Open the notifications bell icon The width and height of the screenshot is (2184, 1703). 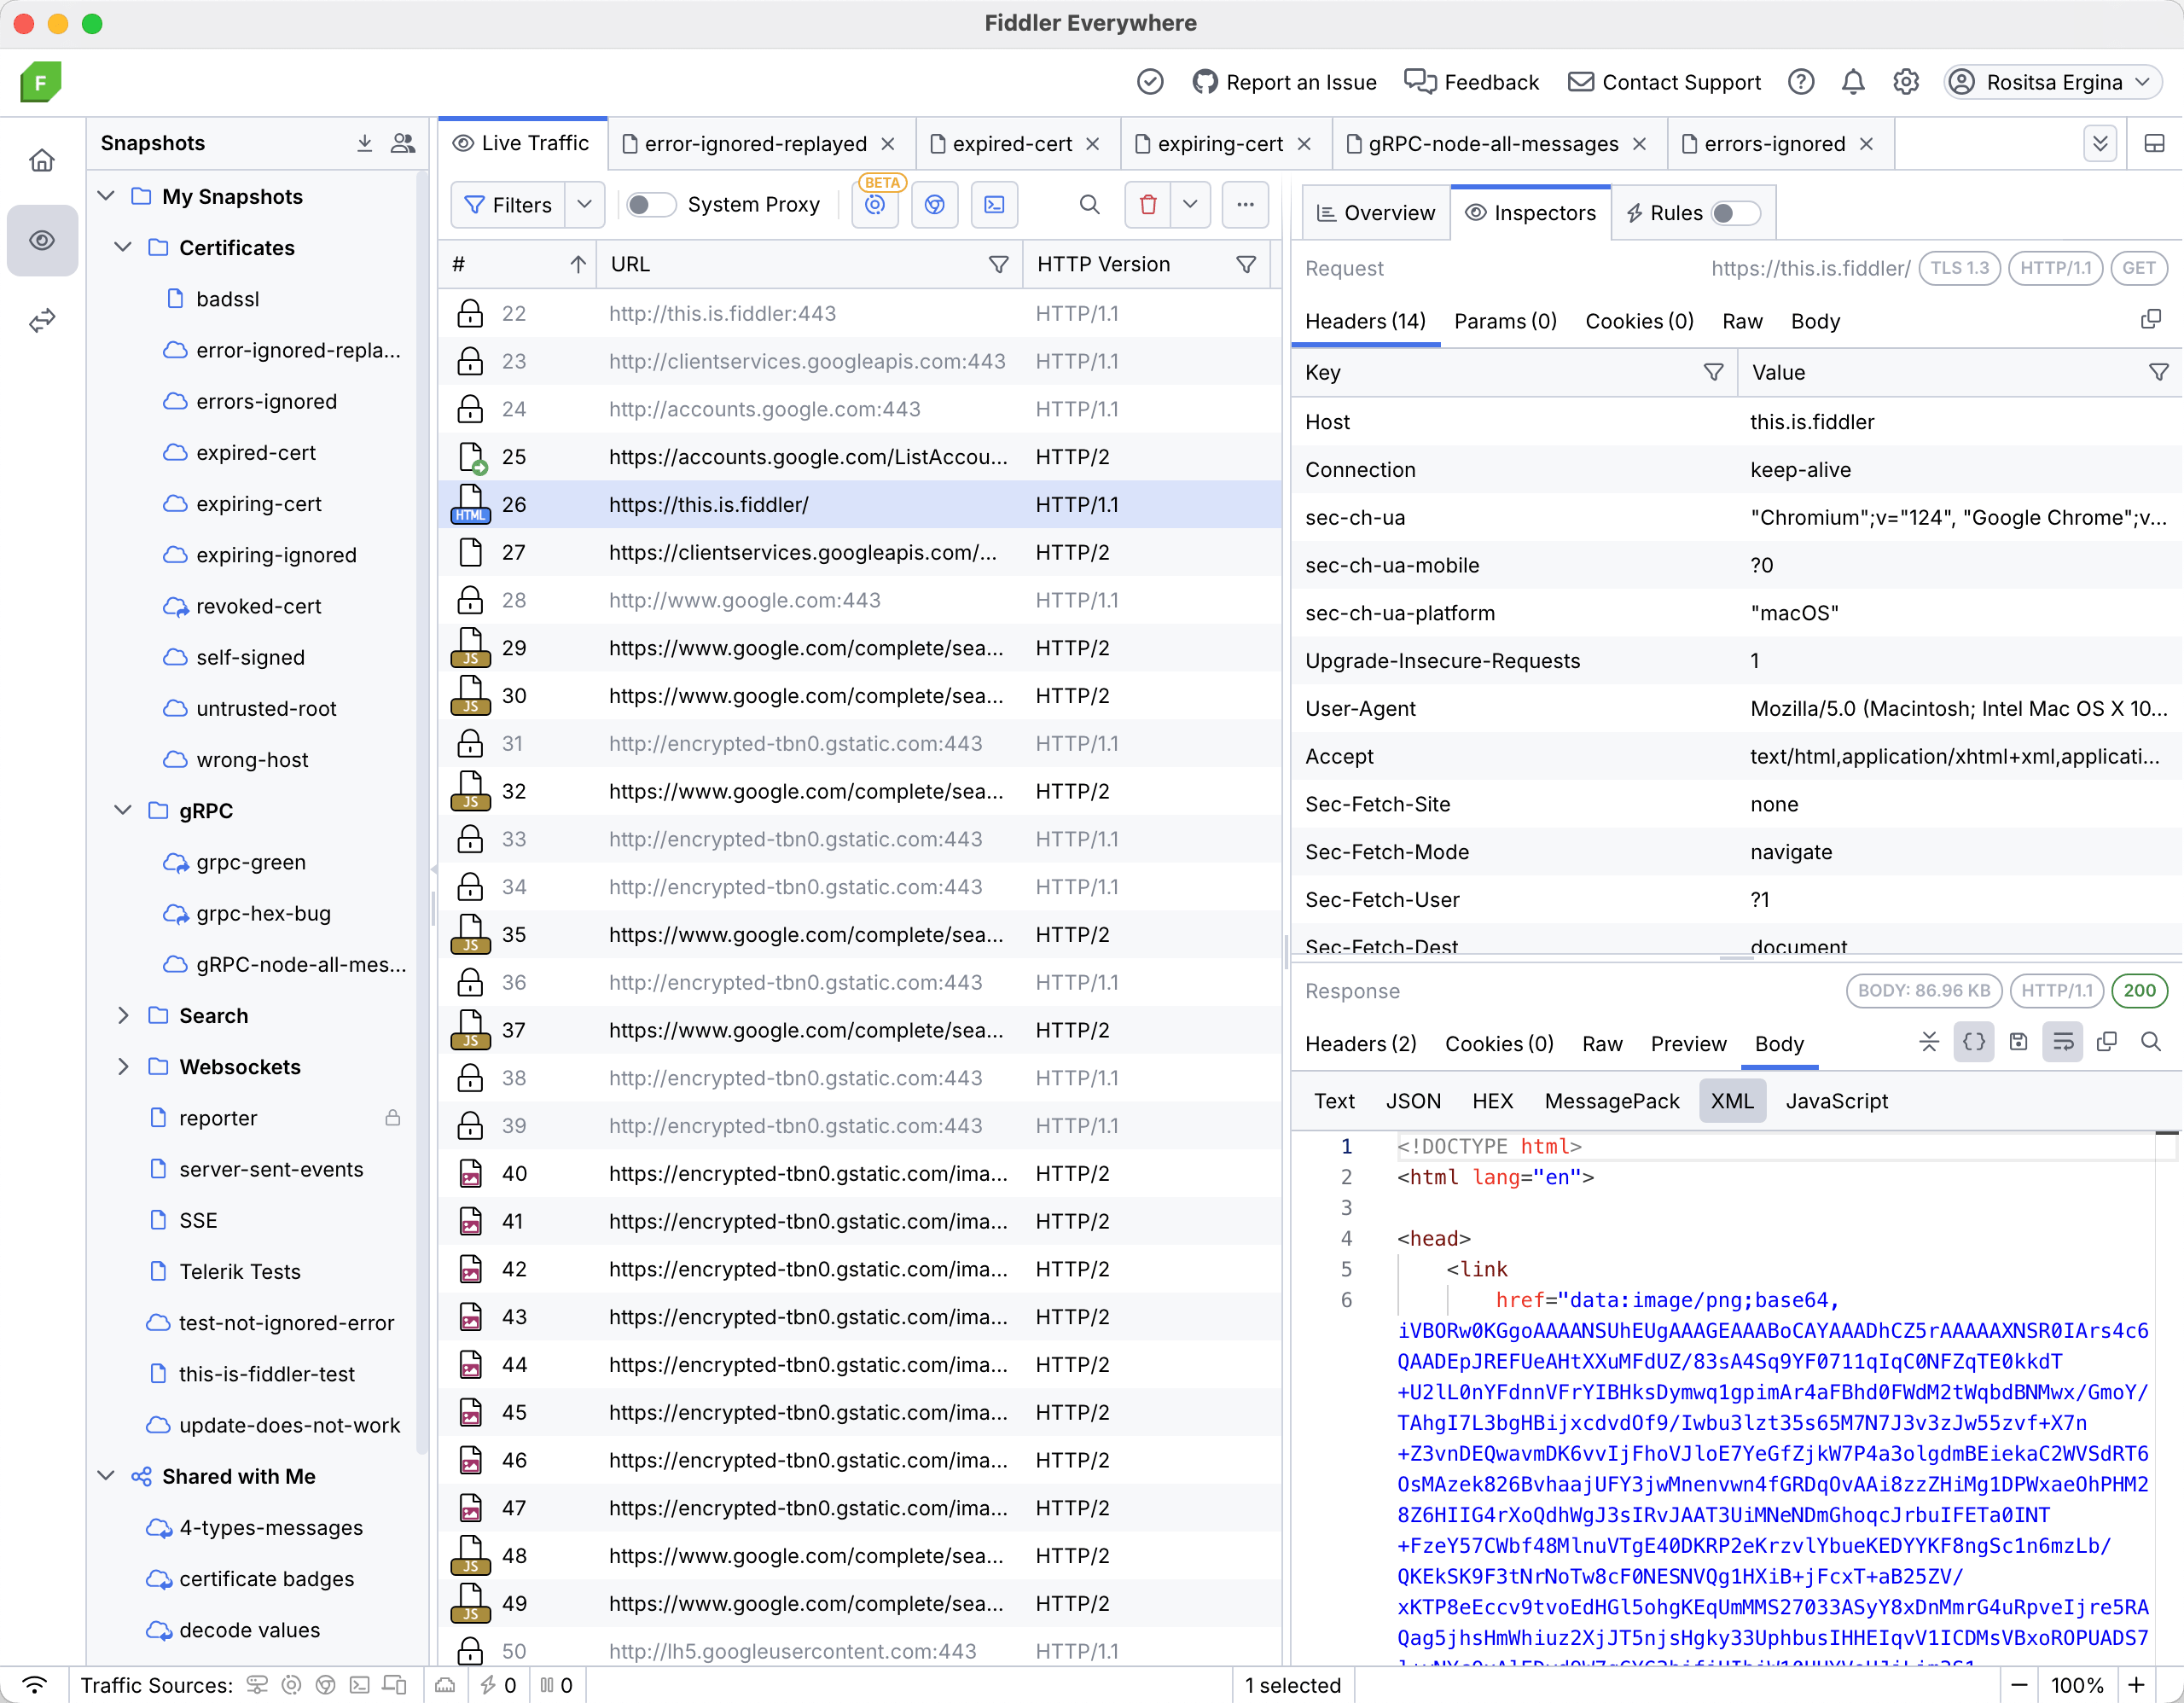pos(1852,82)
